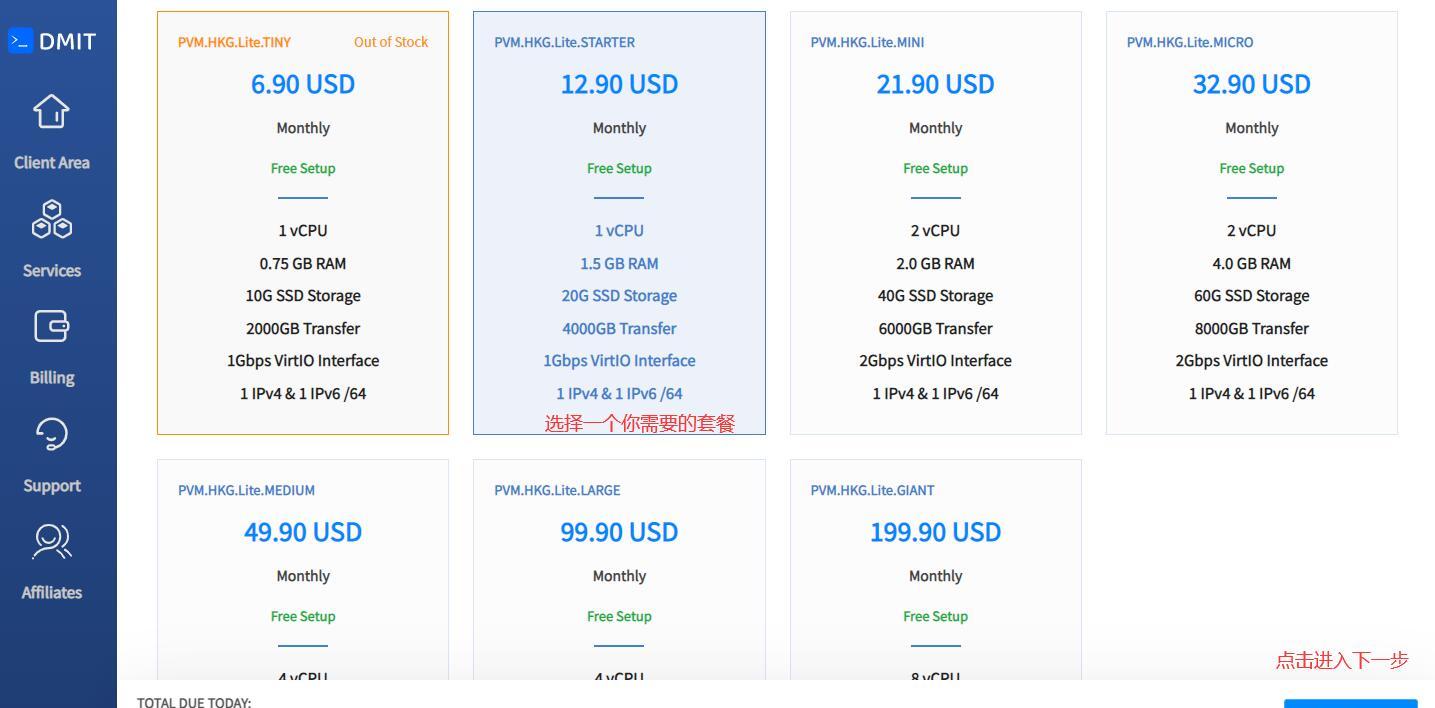Open the Client Area home icon
The image size is (1435, 708).
pos(52,112)
